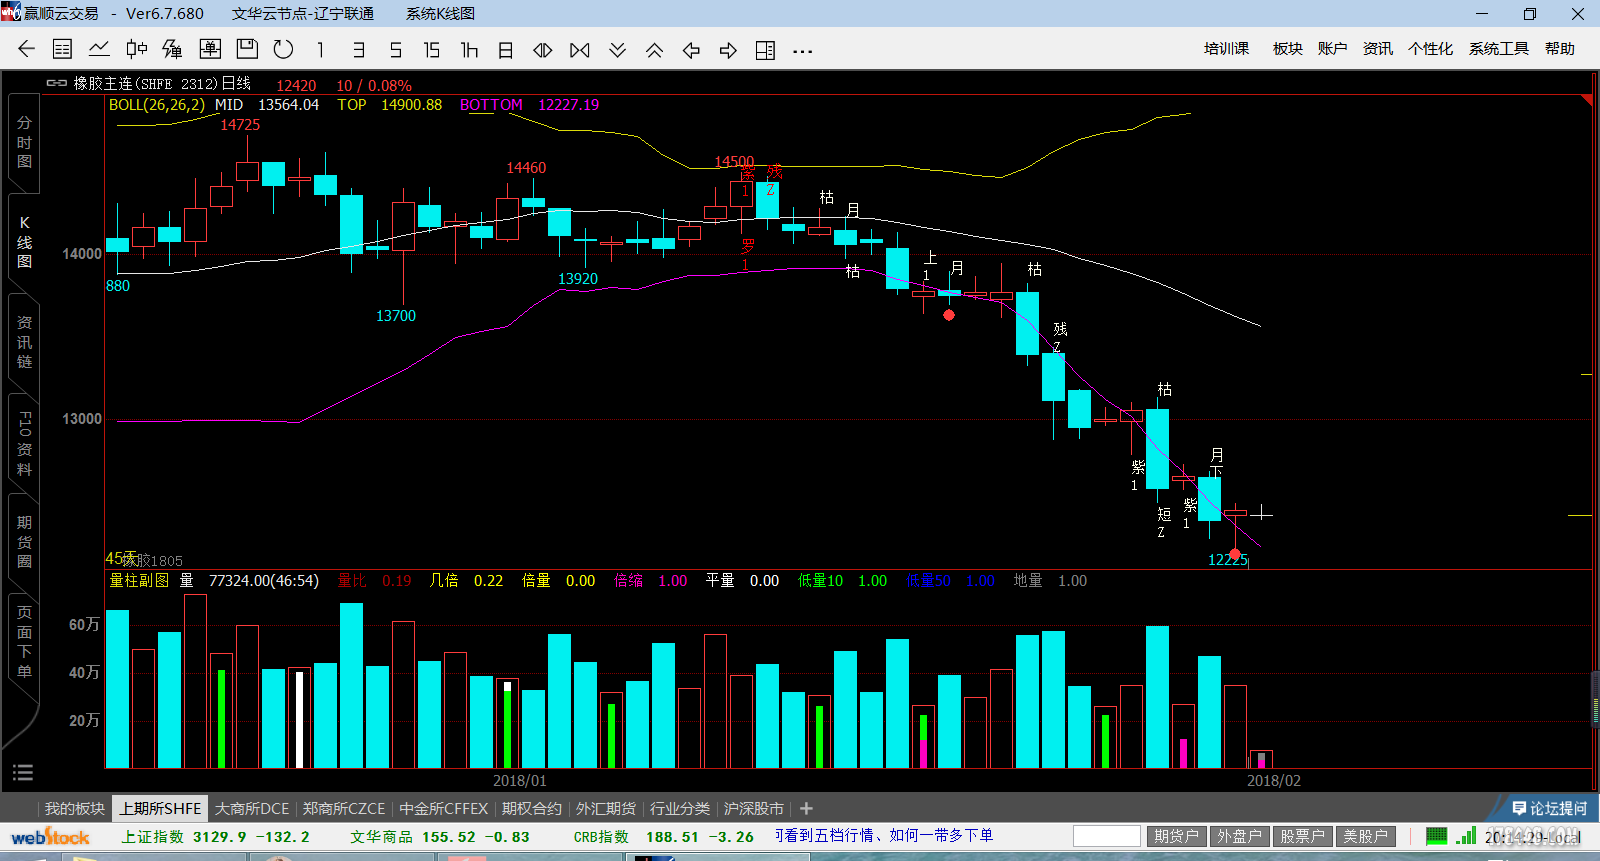The image size is (1600, 861).
Task: Select the 15-minute period button
Action: [x=432, y=49]
